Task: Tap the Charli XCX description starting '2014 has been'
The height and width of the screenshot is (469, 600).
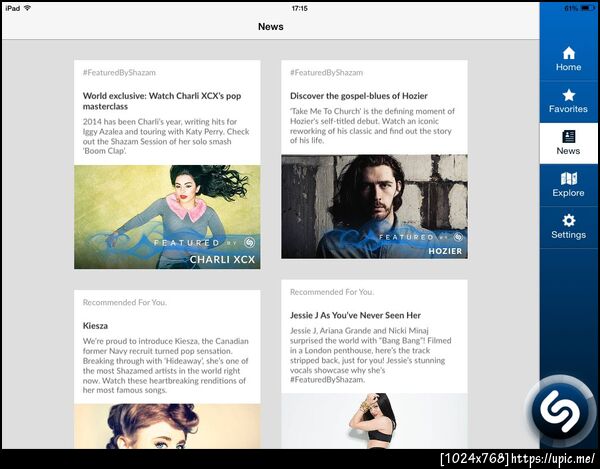Action: point(166,137)
